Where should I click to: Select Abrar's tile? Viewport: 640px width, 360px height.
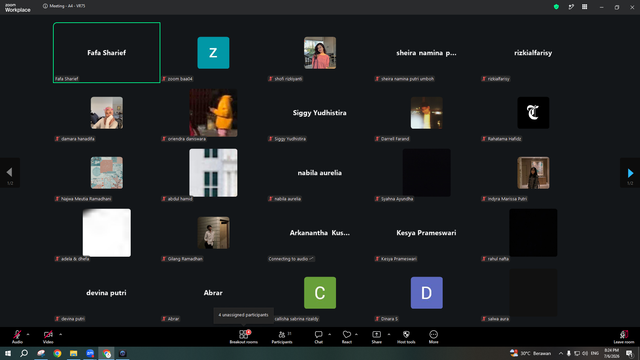[x=213, y=293]
